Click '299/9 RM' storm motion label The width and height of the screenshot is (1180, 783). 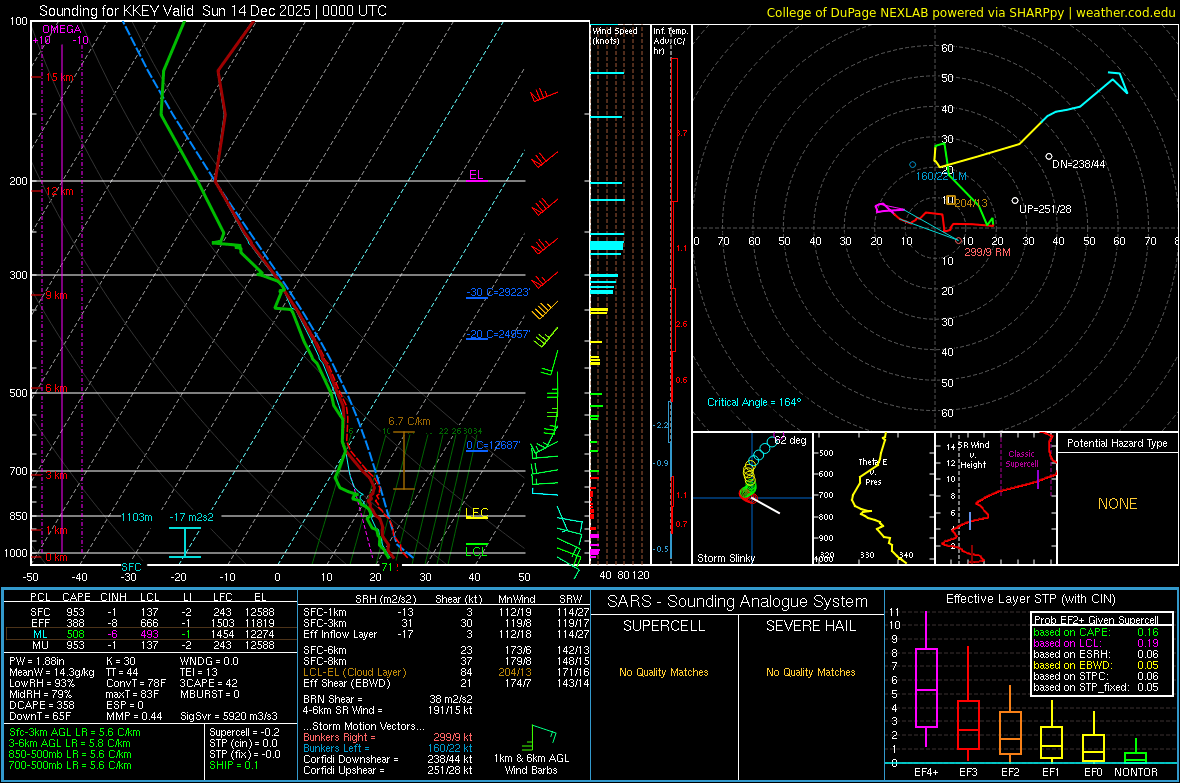987,252
